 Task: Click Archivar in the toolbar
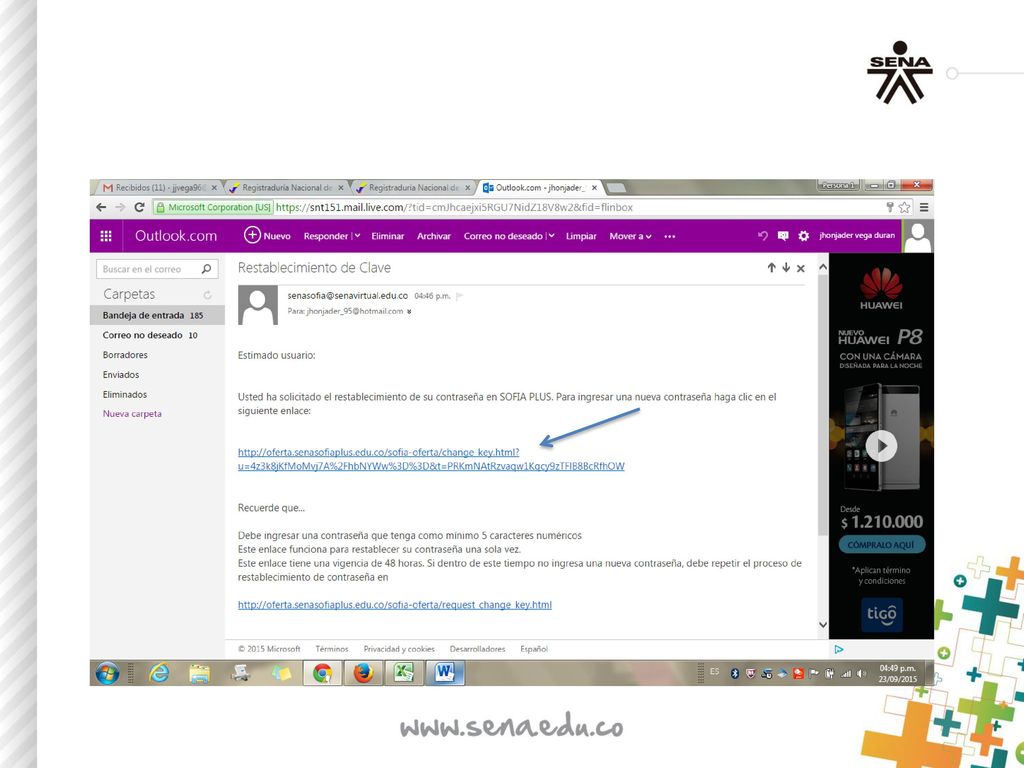click(434, 236)
